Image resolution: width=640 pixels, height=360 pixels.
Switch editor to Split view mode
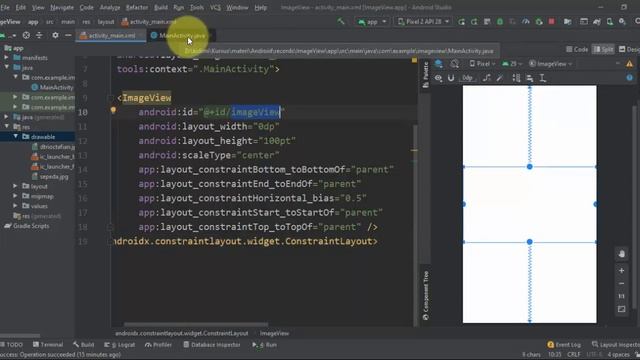coord(603,49)
